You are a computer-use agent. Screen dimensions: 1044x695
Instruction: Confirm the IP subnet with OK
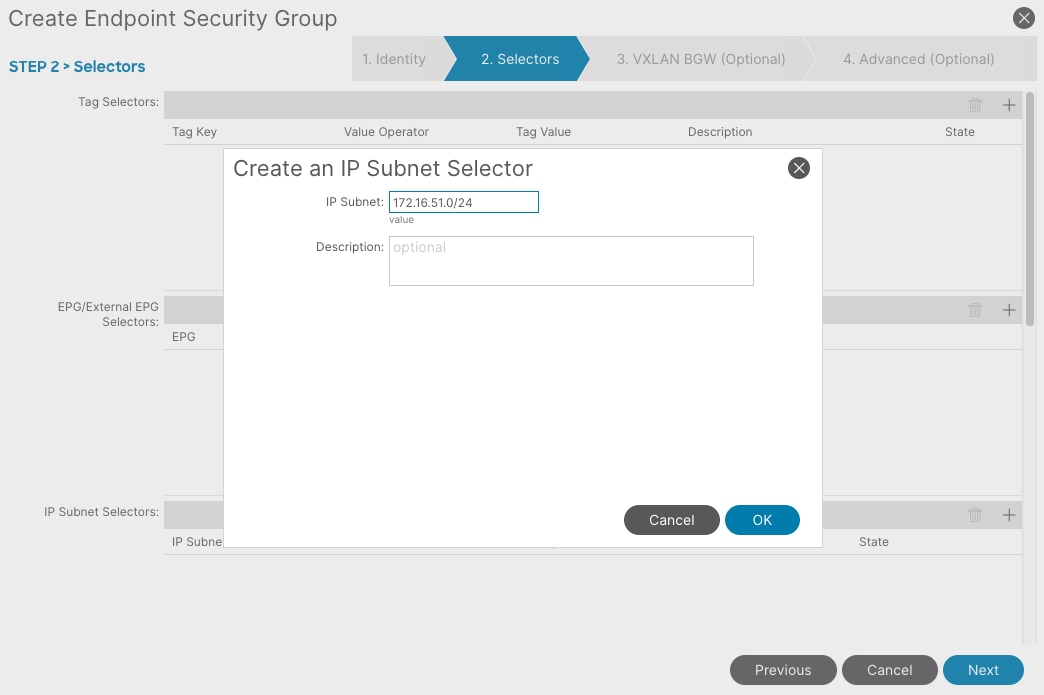pos(762,520)
